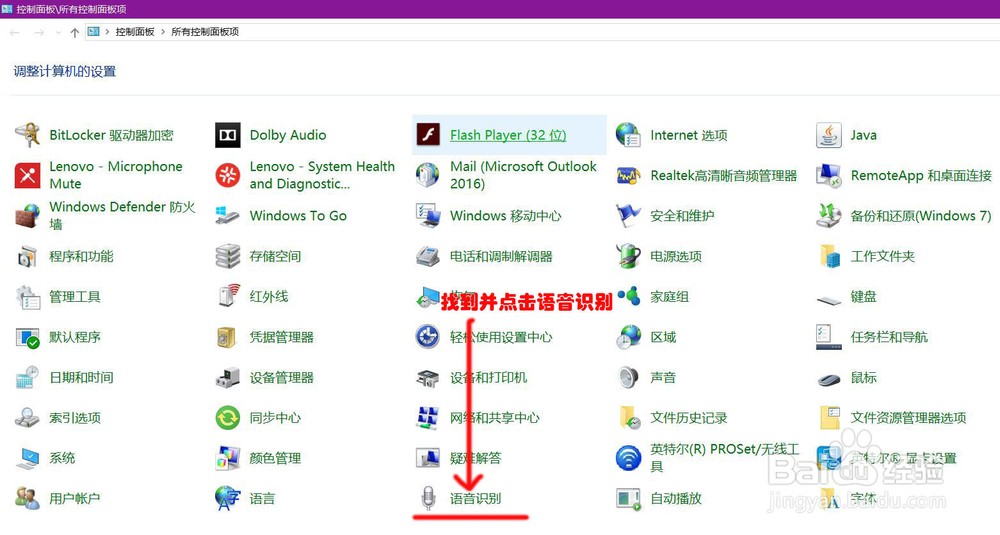The image size is (1000, 535).
Task: Open the 区域 link
Action: click(x=663, y=337)
